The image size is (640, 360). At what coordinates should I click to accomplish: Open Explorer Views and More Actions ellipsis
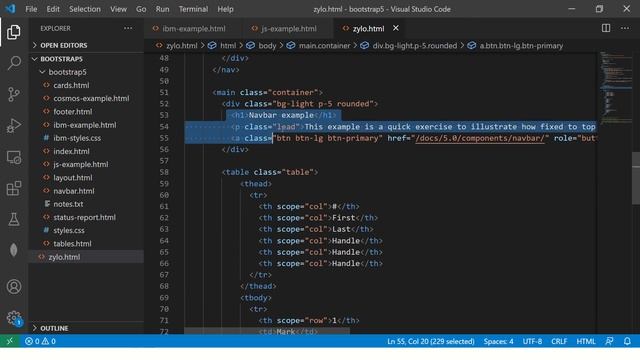tap(128, 28)
